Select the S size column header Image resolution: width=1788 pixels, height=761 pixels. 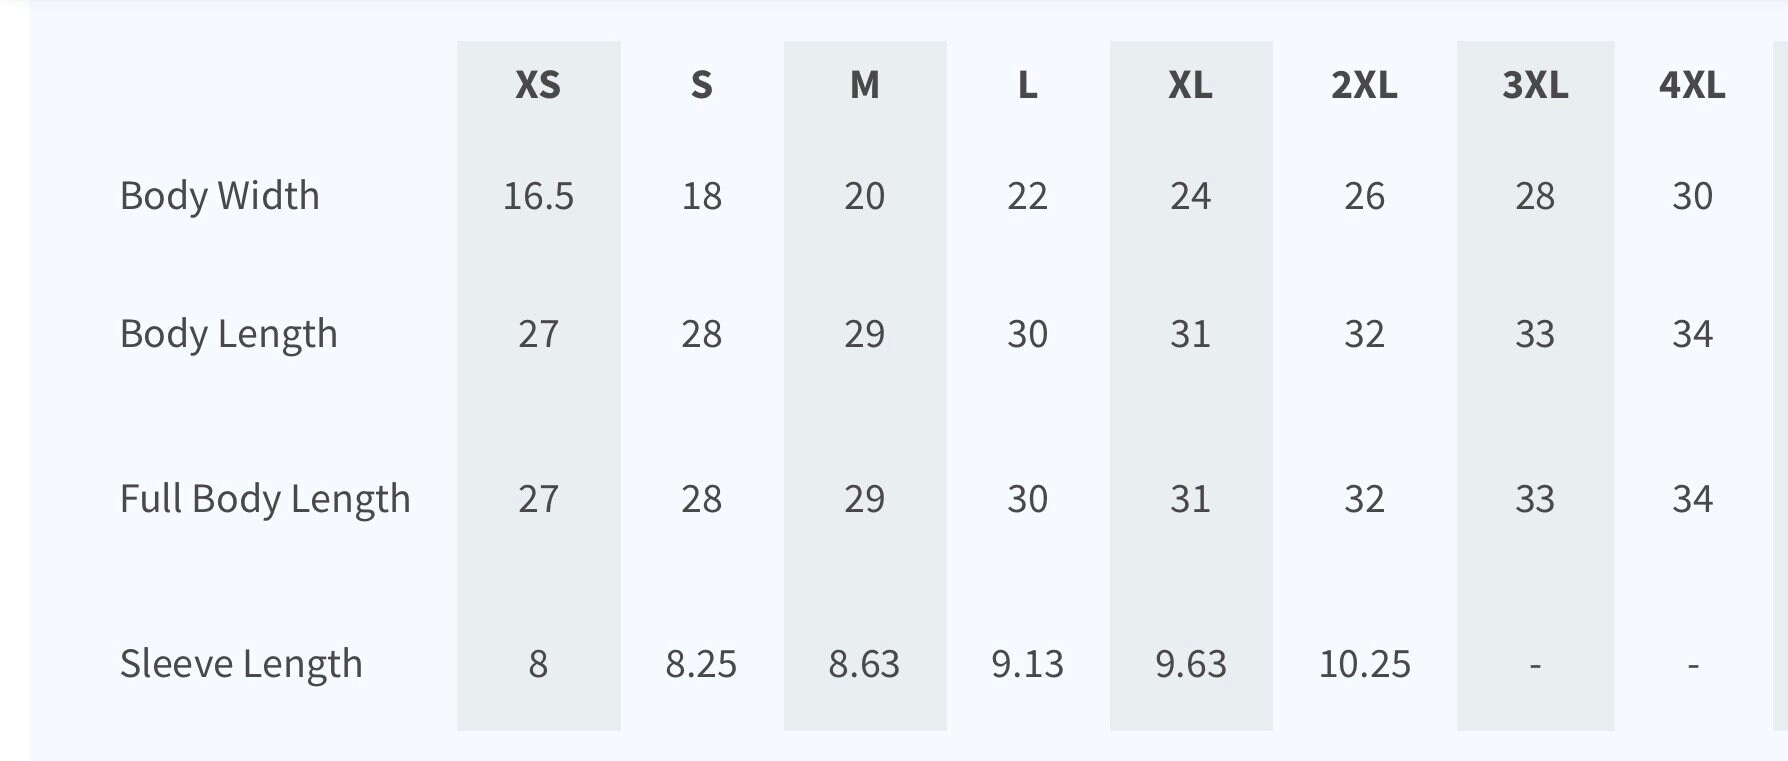(x=702, y=85)
